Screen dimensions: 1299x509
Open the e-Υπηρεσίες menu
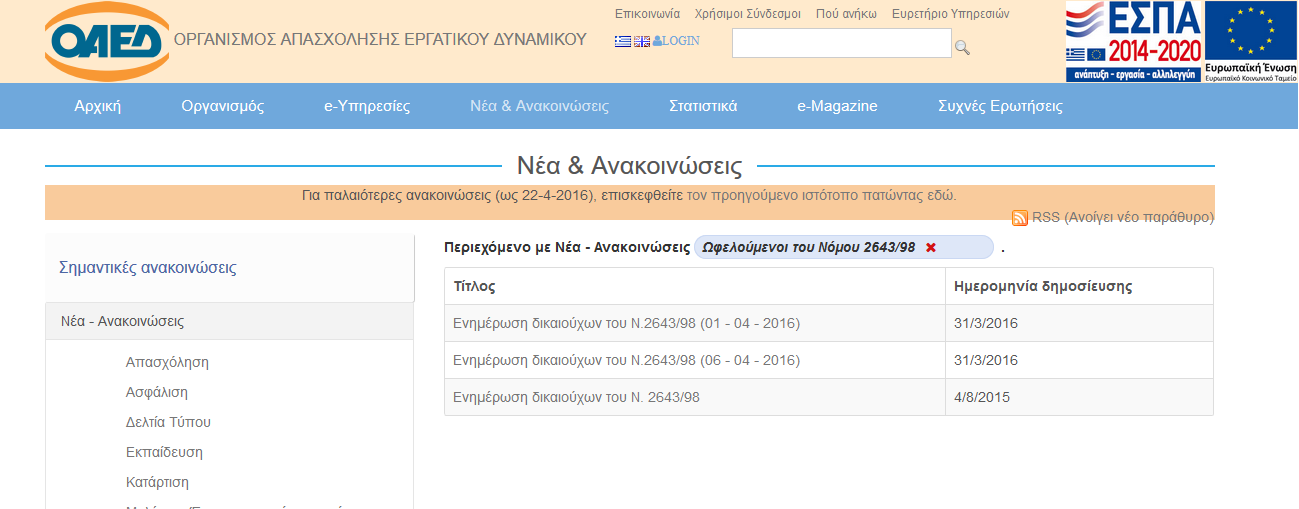(x=367, y=106)
